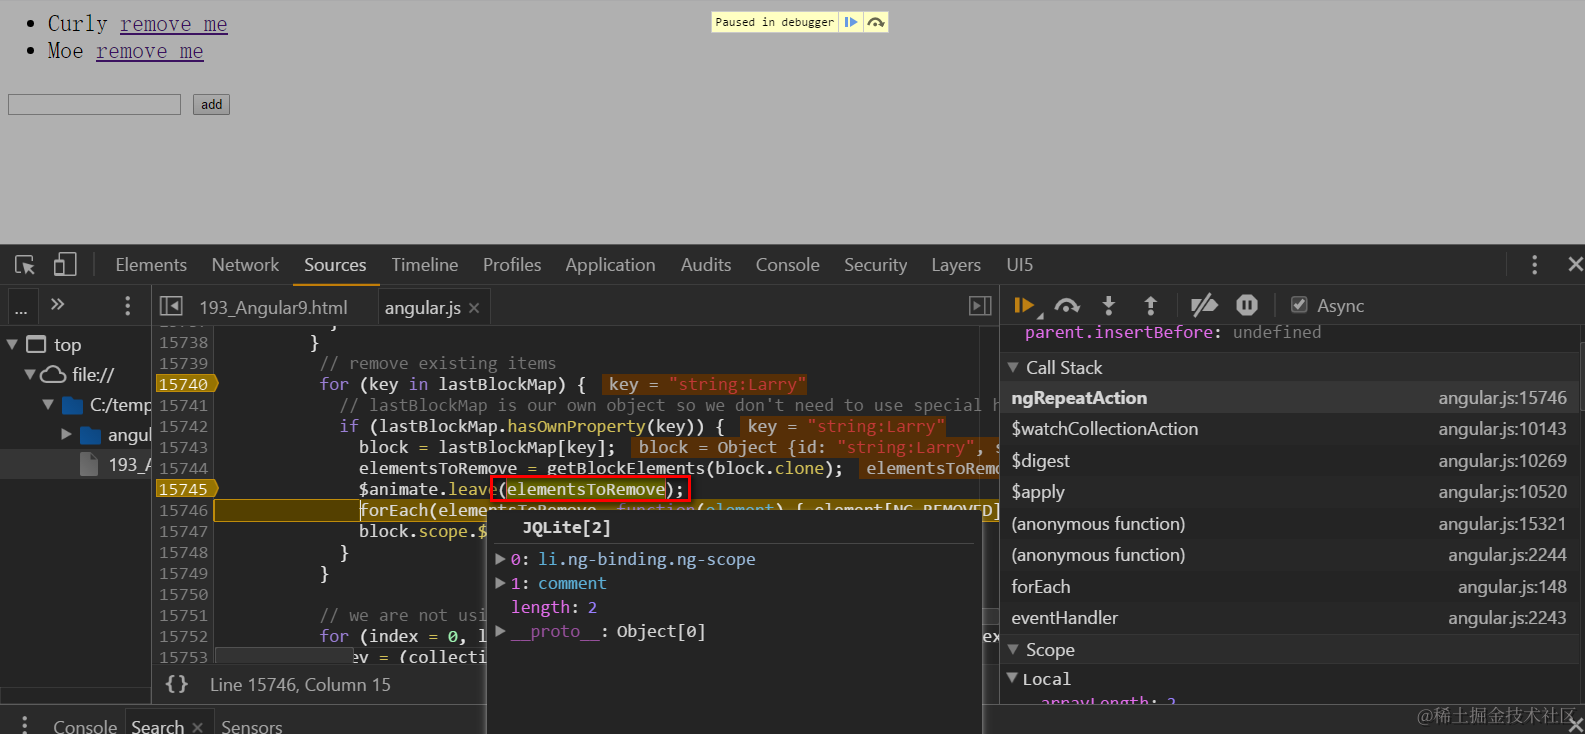
Task: Select forEach call stack frame
Action: [1289, 587]
